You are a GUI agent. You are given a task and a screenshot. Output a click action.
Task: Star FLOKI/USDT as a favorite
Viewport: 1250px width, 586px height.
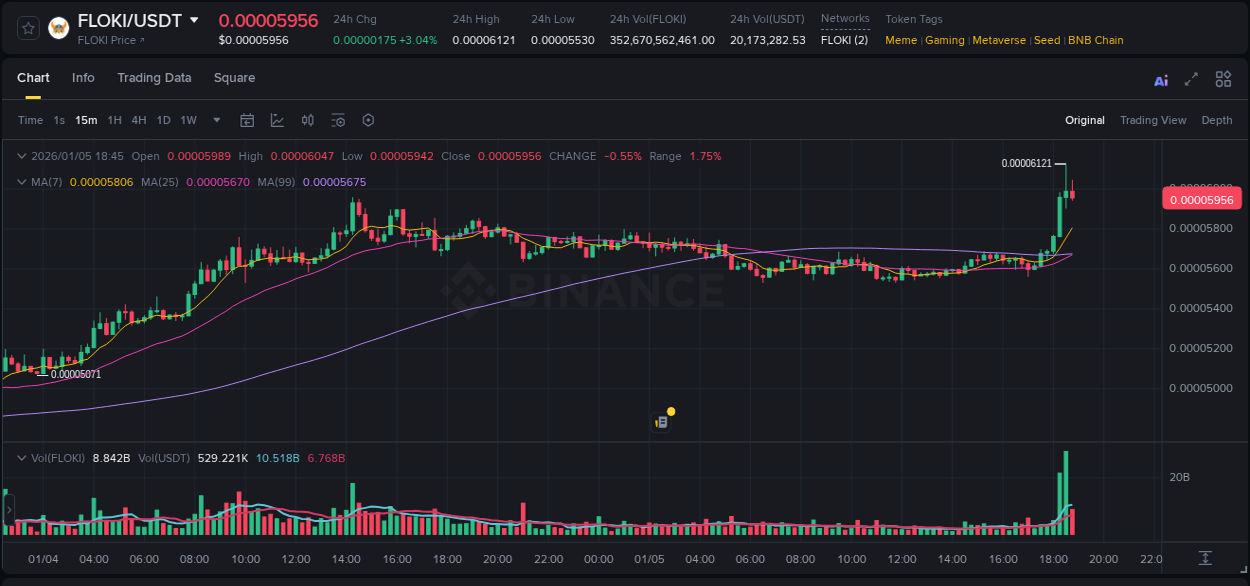tap(27, 27)
